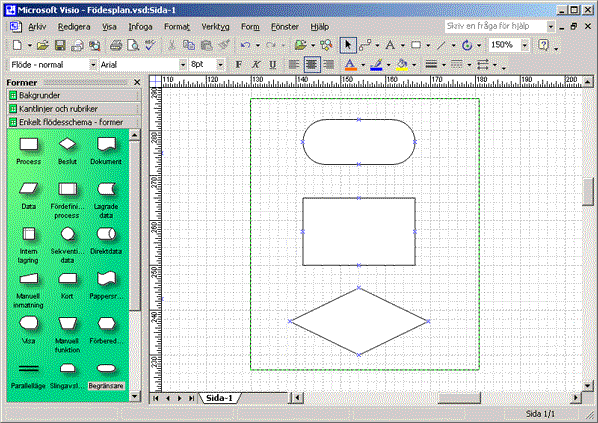
Task: Open the 8pt font size dropdown
Action: 220,65
